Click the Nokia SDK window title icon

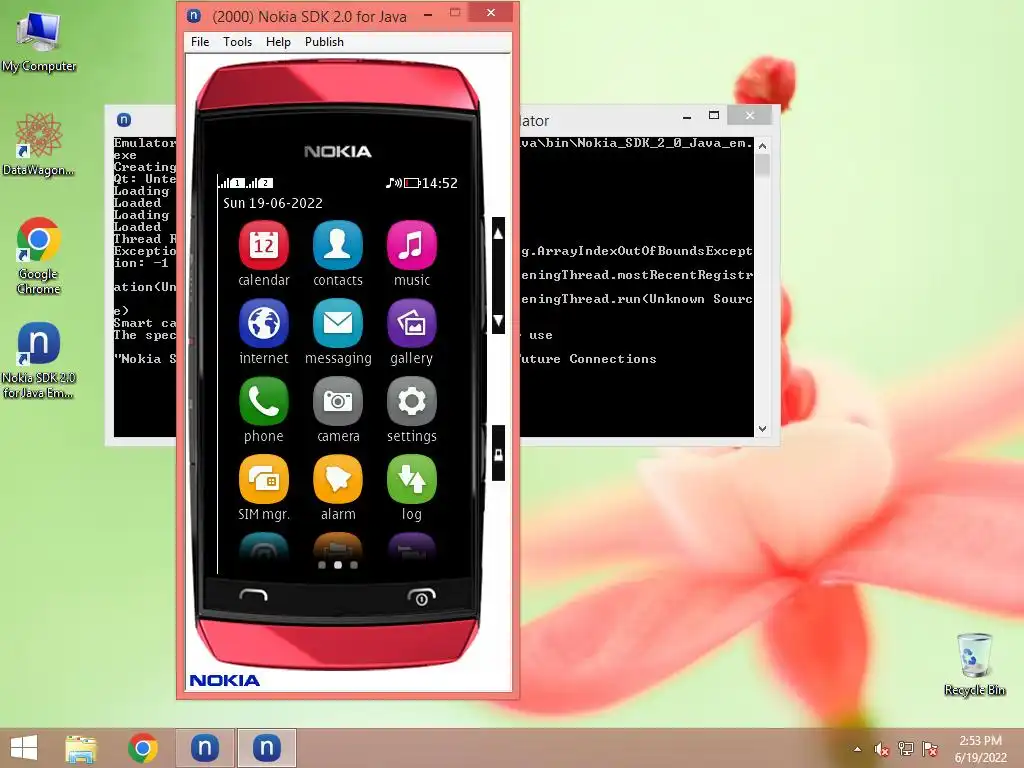193,16
